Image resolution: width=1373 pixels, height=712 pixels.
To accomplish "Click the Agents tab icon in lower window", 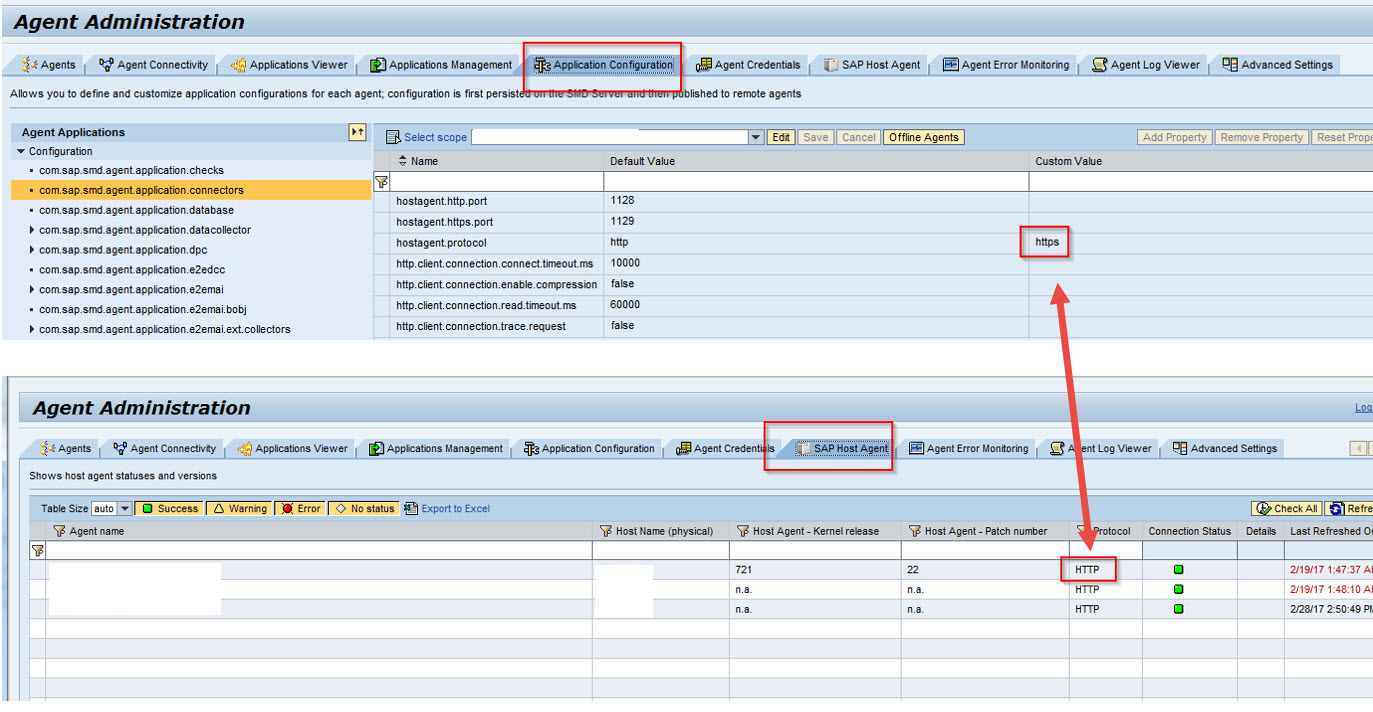I will coord(48,449).
